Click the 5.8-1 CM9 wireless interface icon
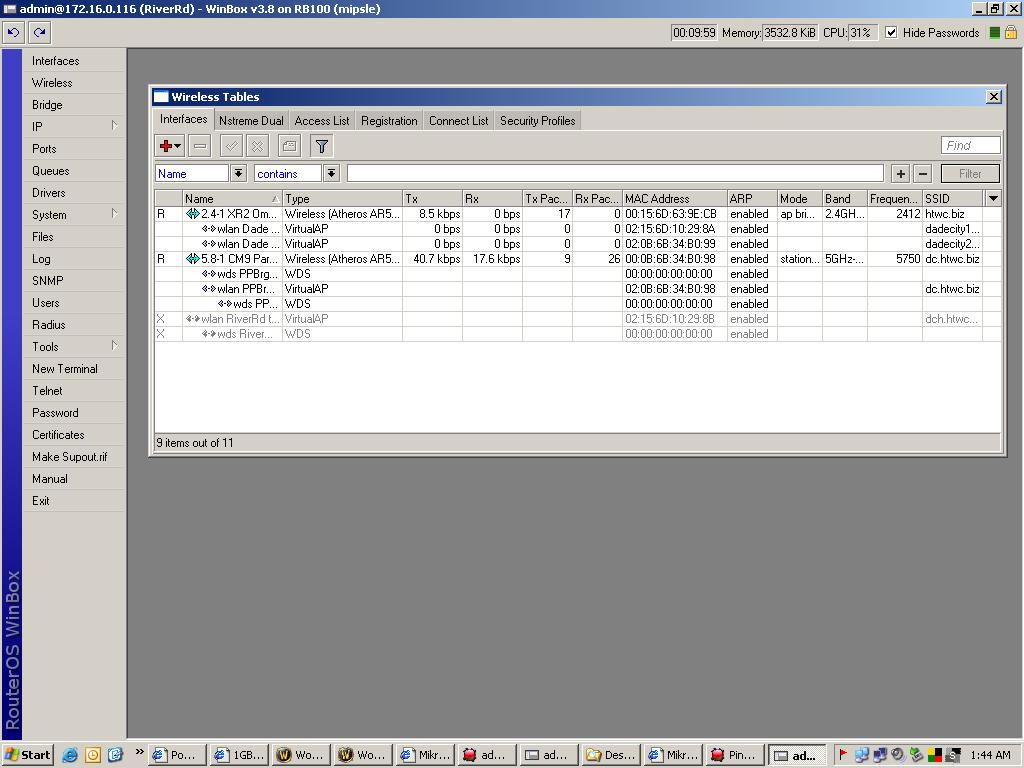Screen dimensions: 1024x768 193,259
